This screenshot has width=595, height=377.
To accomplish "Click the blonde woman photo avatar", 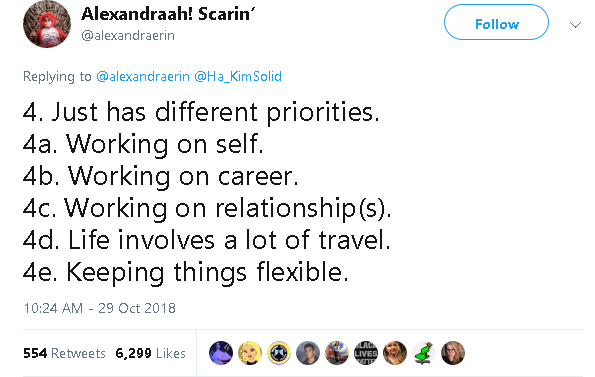I will point(395,353).
